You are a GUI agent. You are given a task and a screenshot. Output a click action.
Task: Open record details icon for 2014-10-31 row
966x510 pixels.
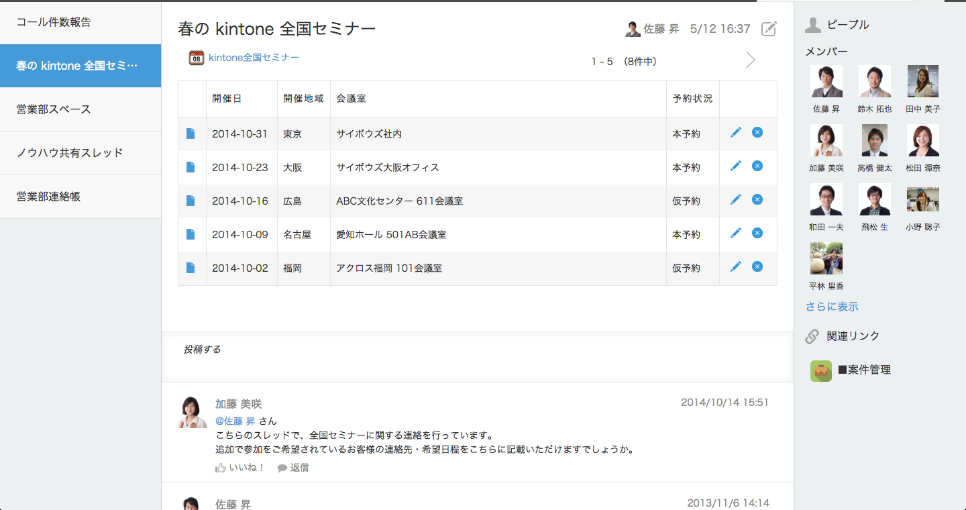[190, 134]
